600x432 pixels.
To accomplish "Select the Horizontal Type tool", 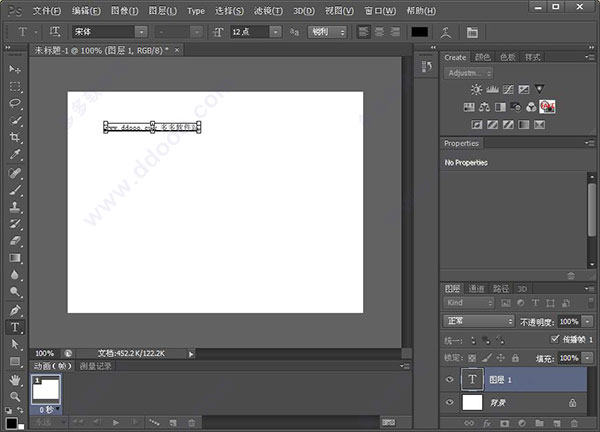I will [x=15, y=327].
